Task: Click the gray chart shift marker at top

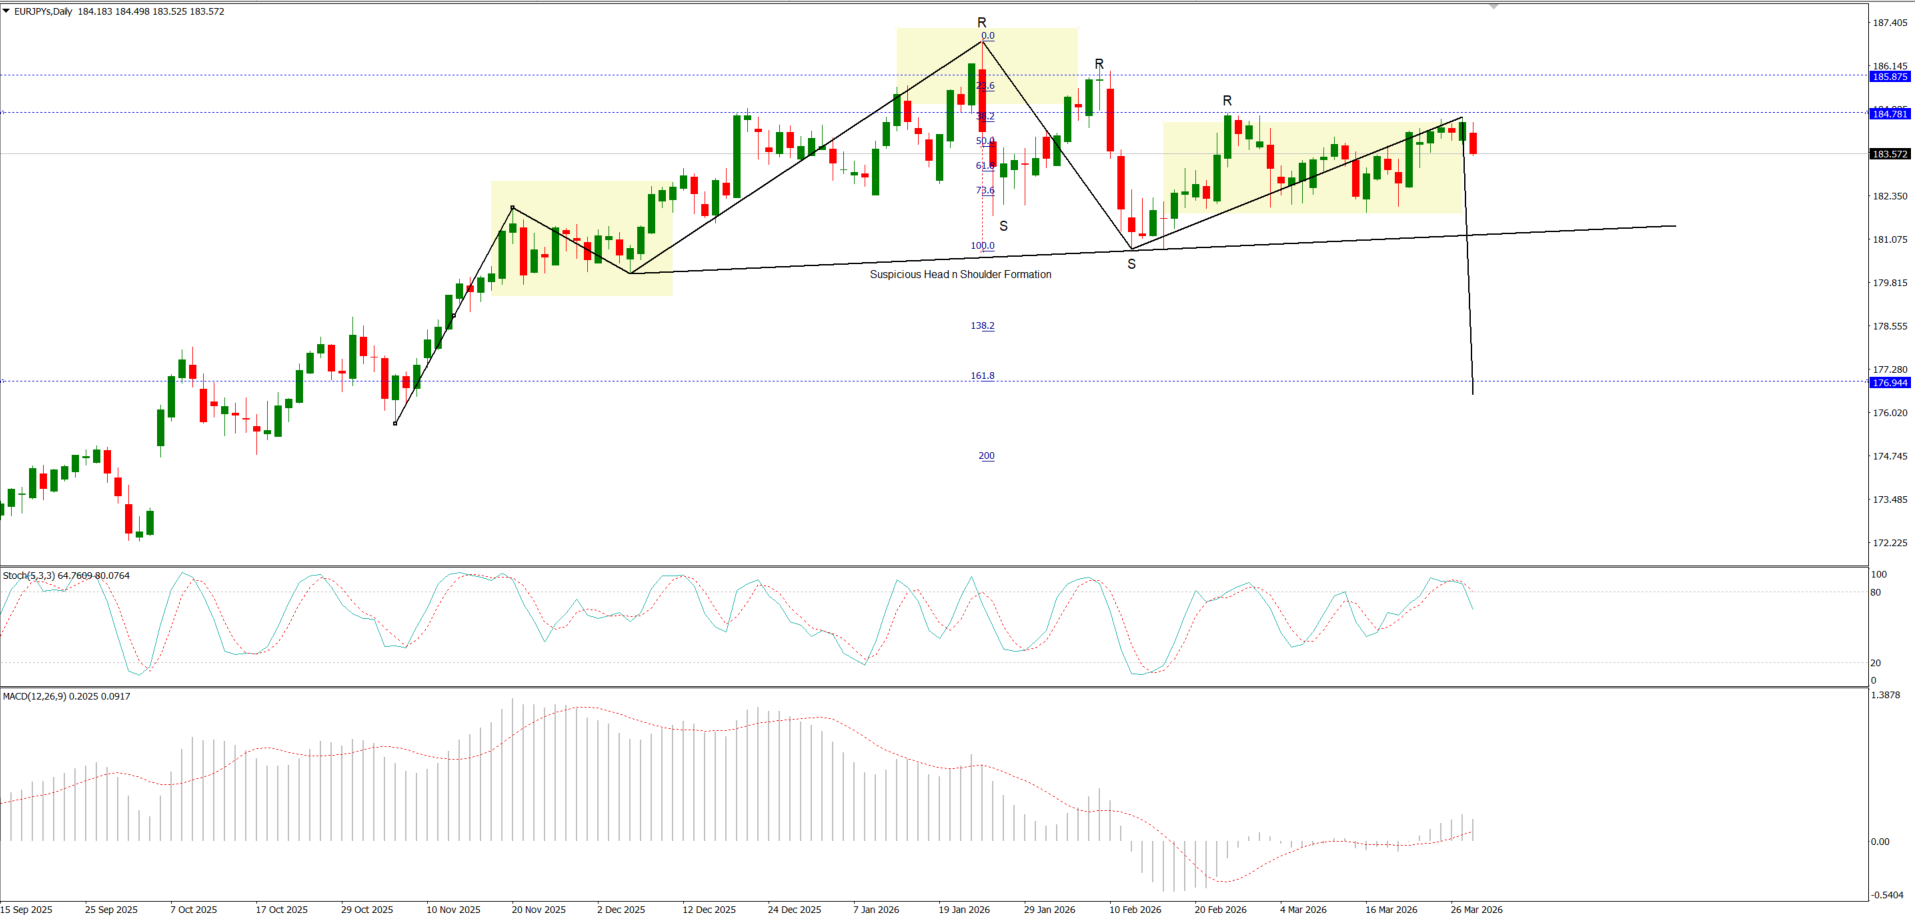Action: click(1493, 7)
